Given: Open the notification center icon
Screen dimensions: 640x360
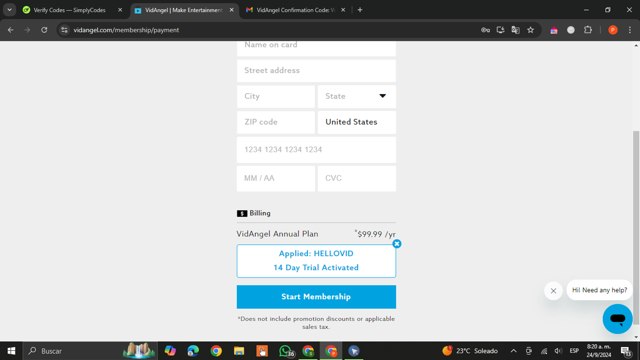Looking at the screenshot, I should (626, 351).
